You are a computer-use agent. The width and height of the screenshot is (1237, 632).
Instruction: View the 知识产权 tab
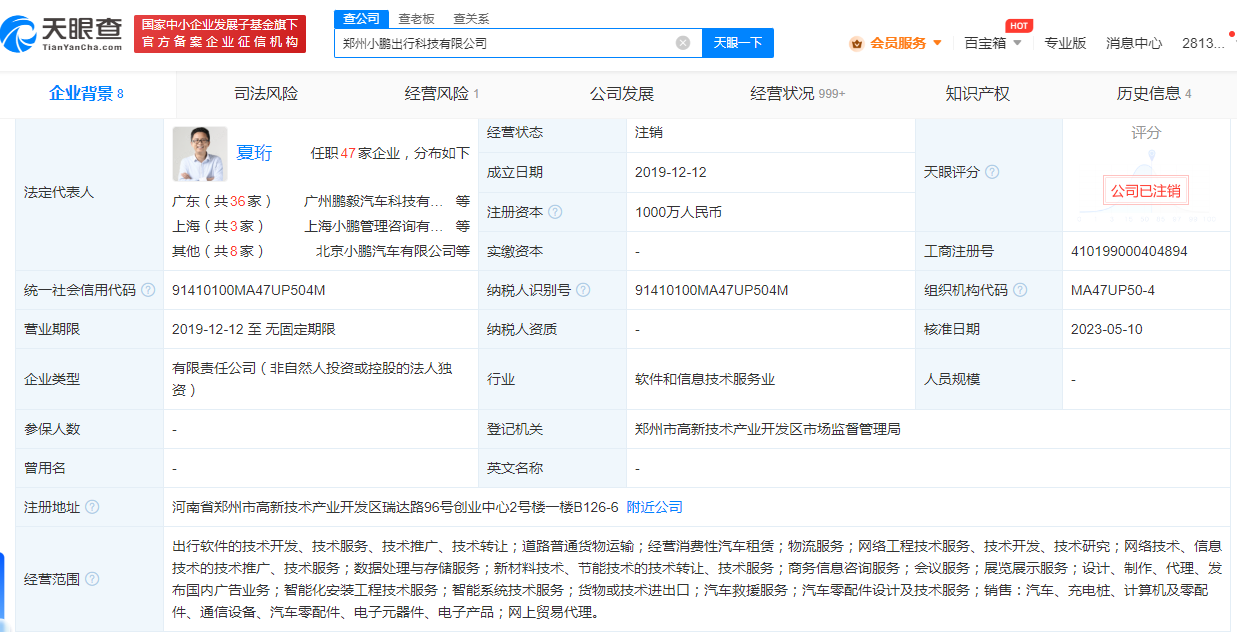[x=978, y=94]
